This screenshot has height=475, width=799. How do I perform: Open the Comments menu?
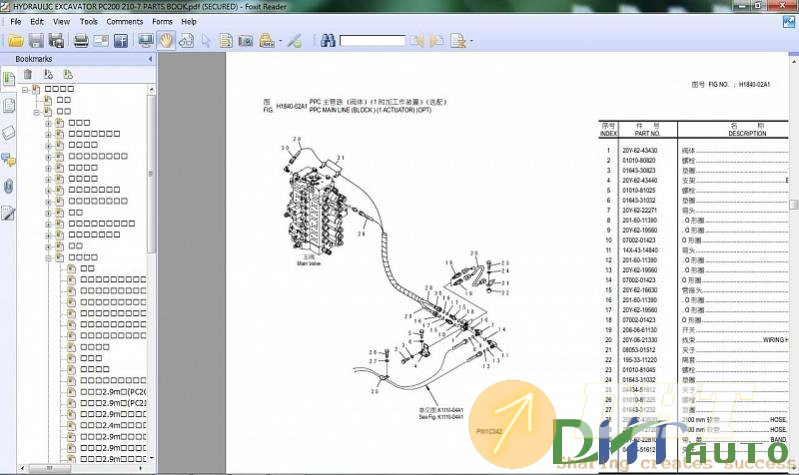click(125, 21)
